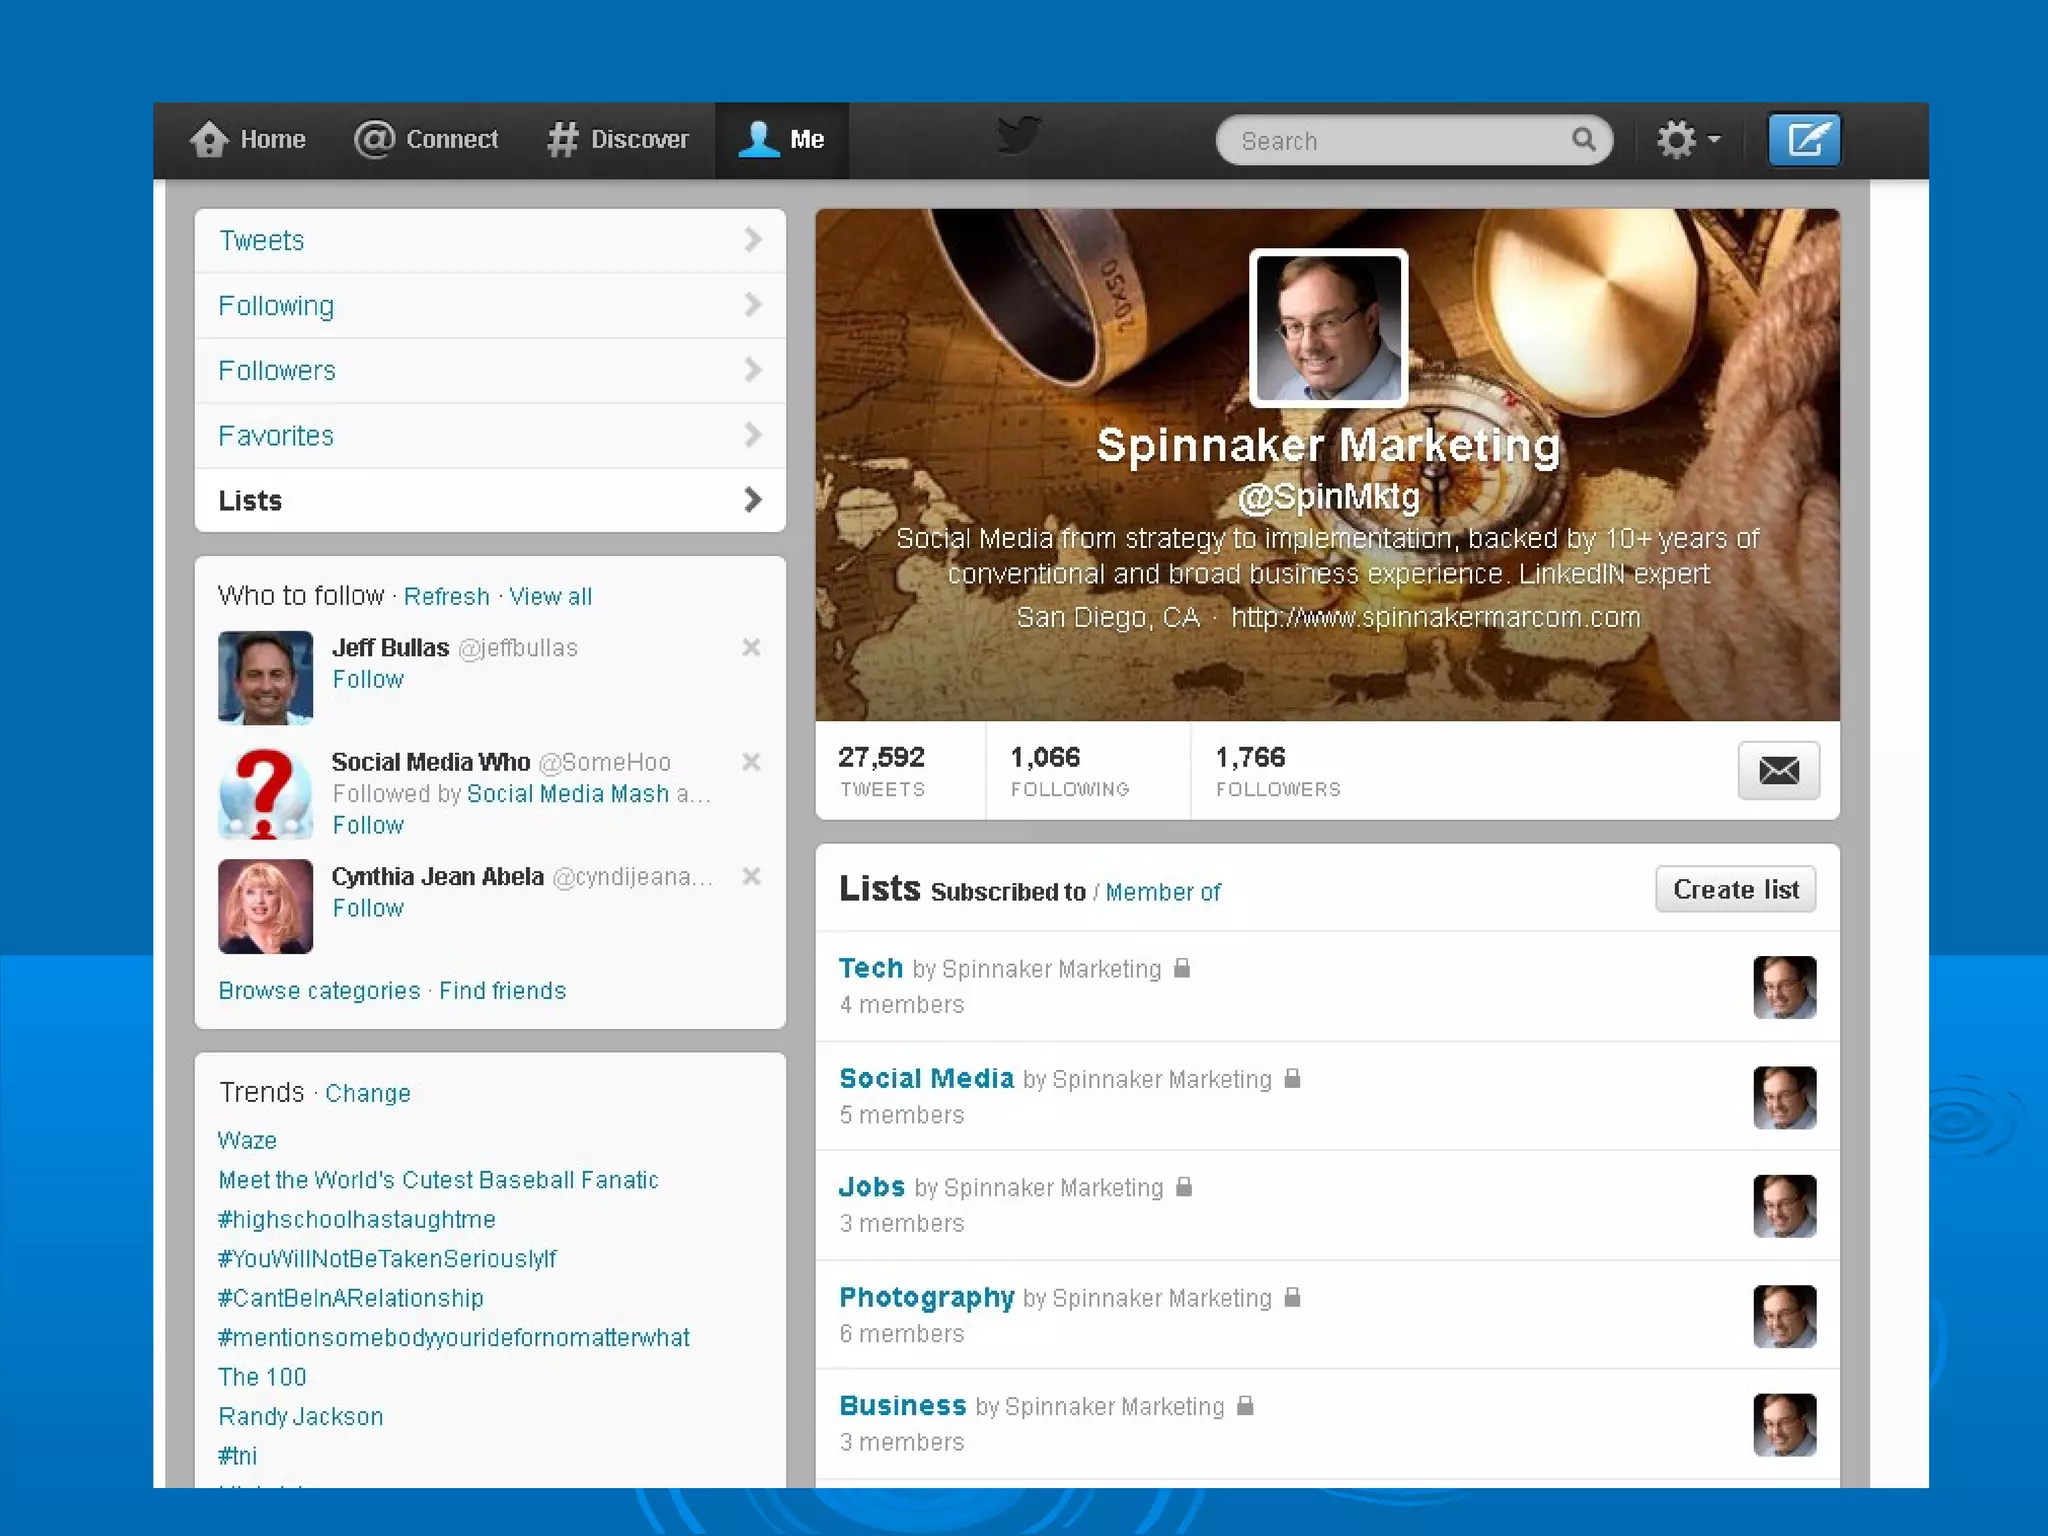Open the Discover tab
This screenshot has width=2048, height=1536.
tap(619, 139)
